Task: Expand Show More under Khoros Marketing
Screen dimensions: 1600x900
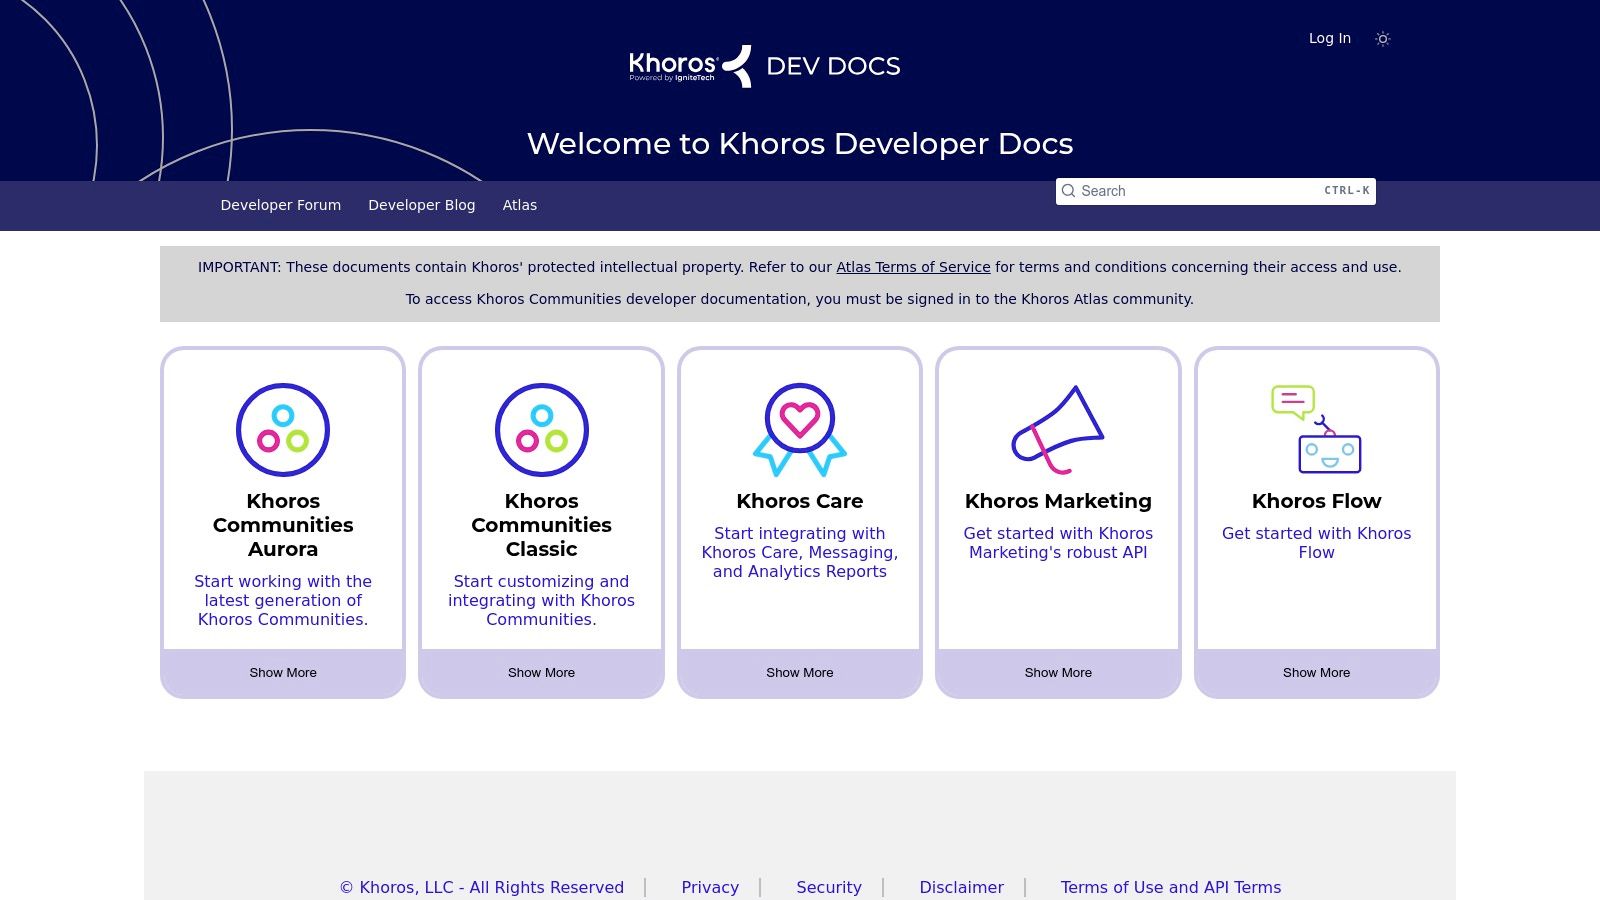Action: point(1058,673)
